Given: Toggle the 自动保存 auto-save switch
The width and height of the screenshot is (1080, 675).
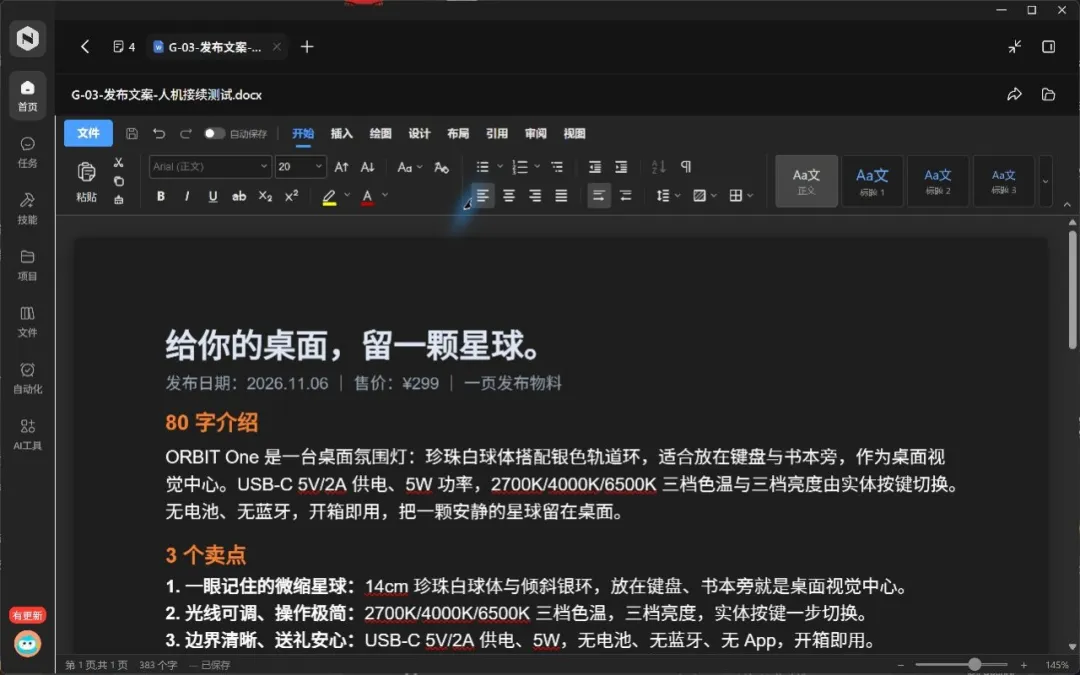Looking at the screenshot, I should pyautogui.click(x=214, y=134).
